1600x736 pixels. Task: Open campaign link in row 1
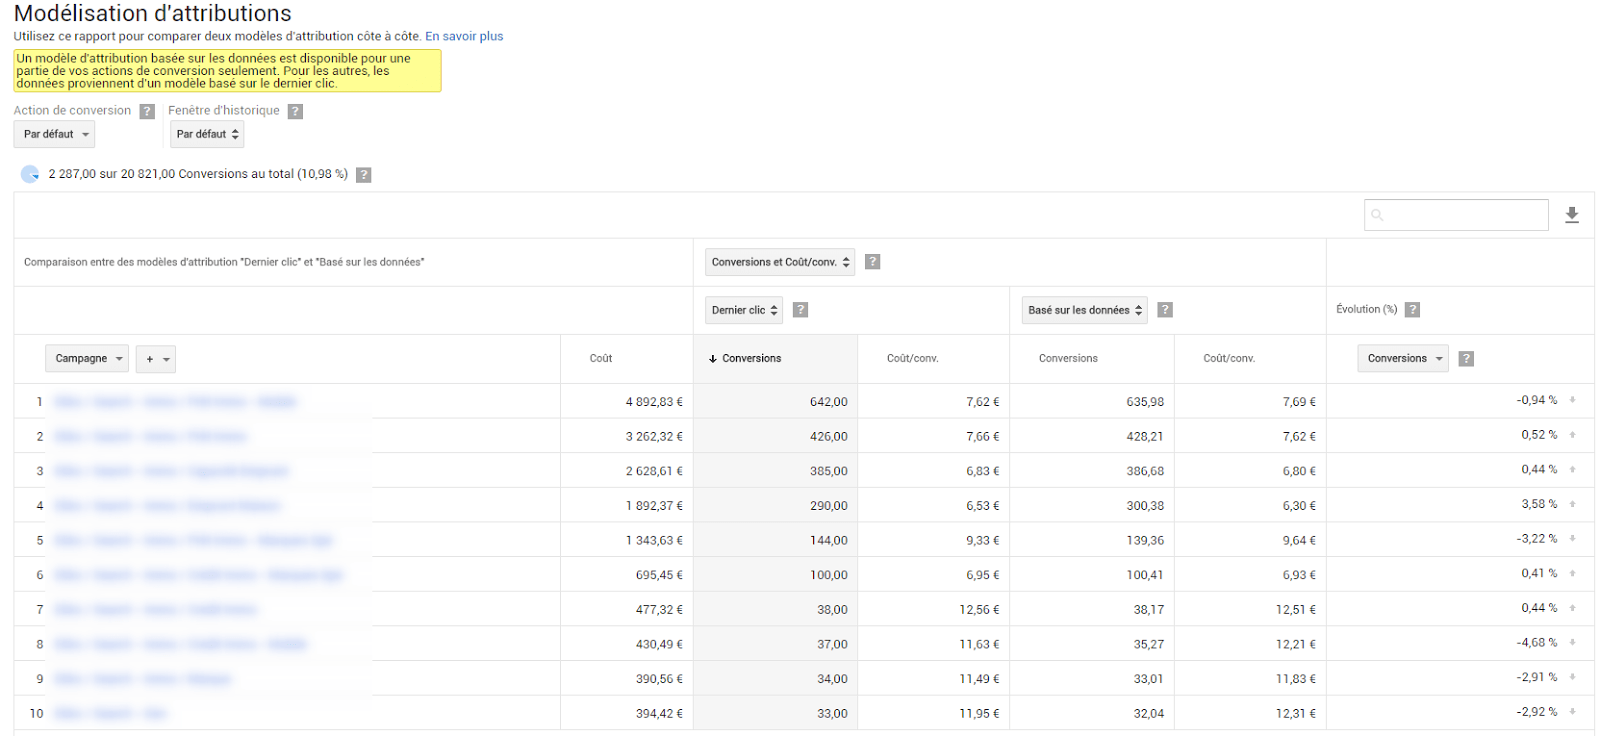point(176,402)
